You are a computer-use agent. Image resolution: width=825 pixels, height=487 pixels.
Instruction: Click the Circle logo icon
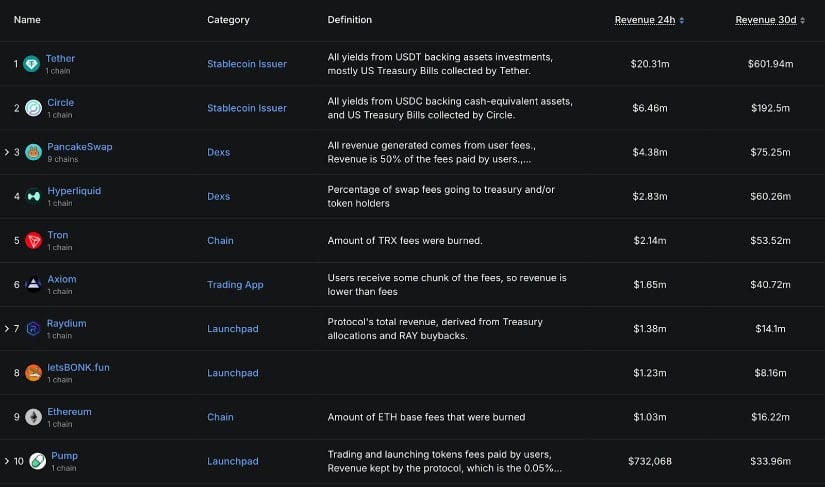pos(34,108)
